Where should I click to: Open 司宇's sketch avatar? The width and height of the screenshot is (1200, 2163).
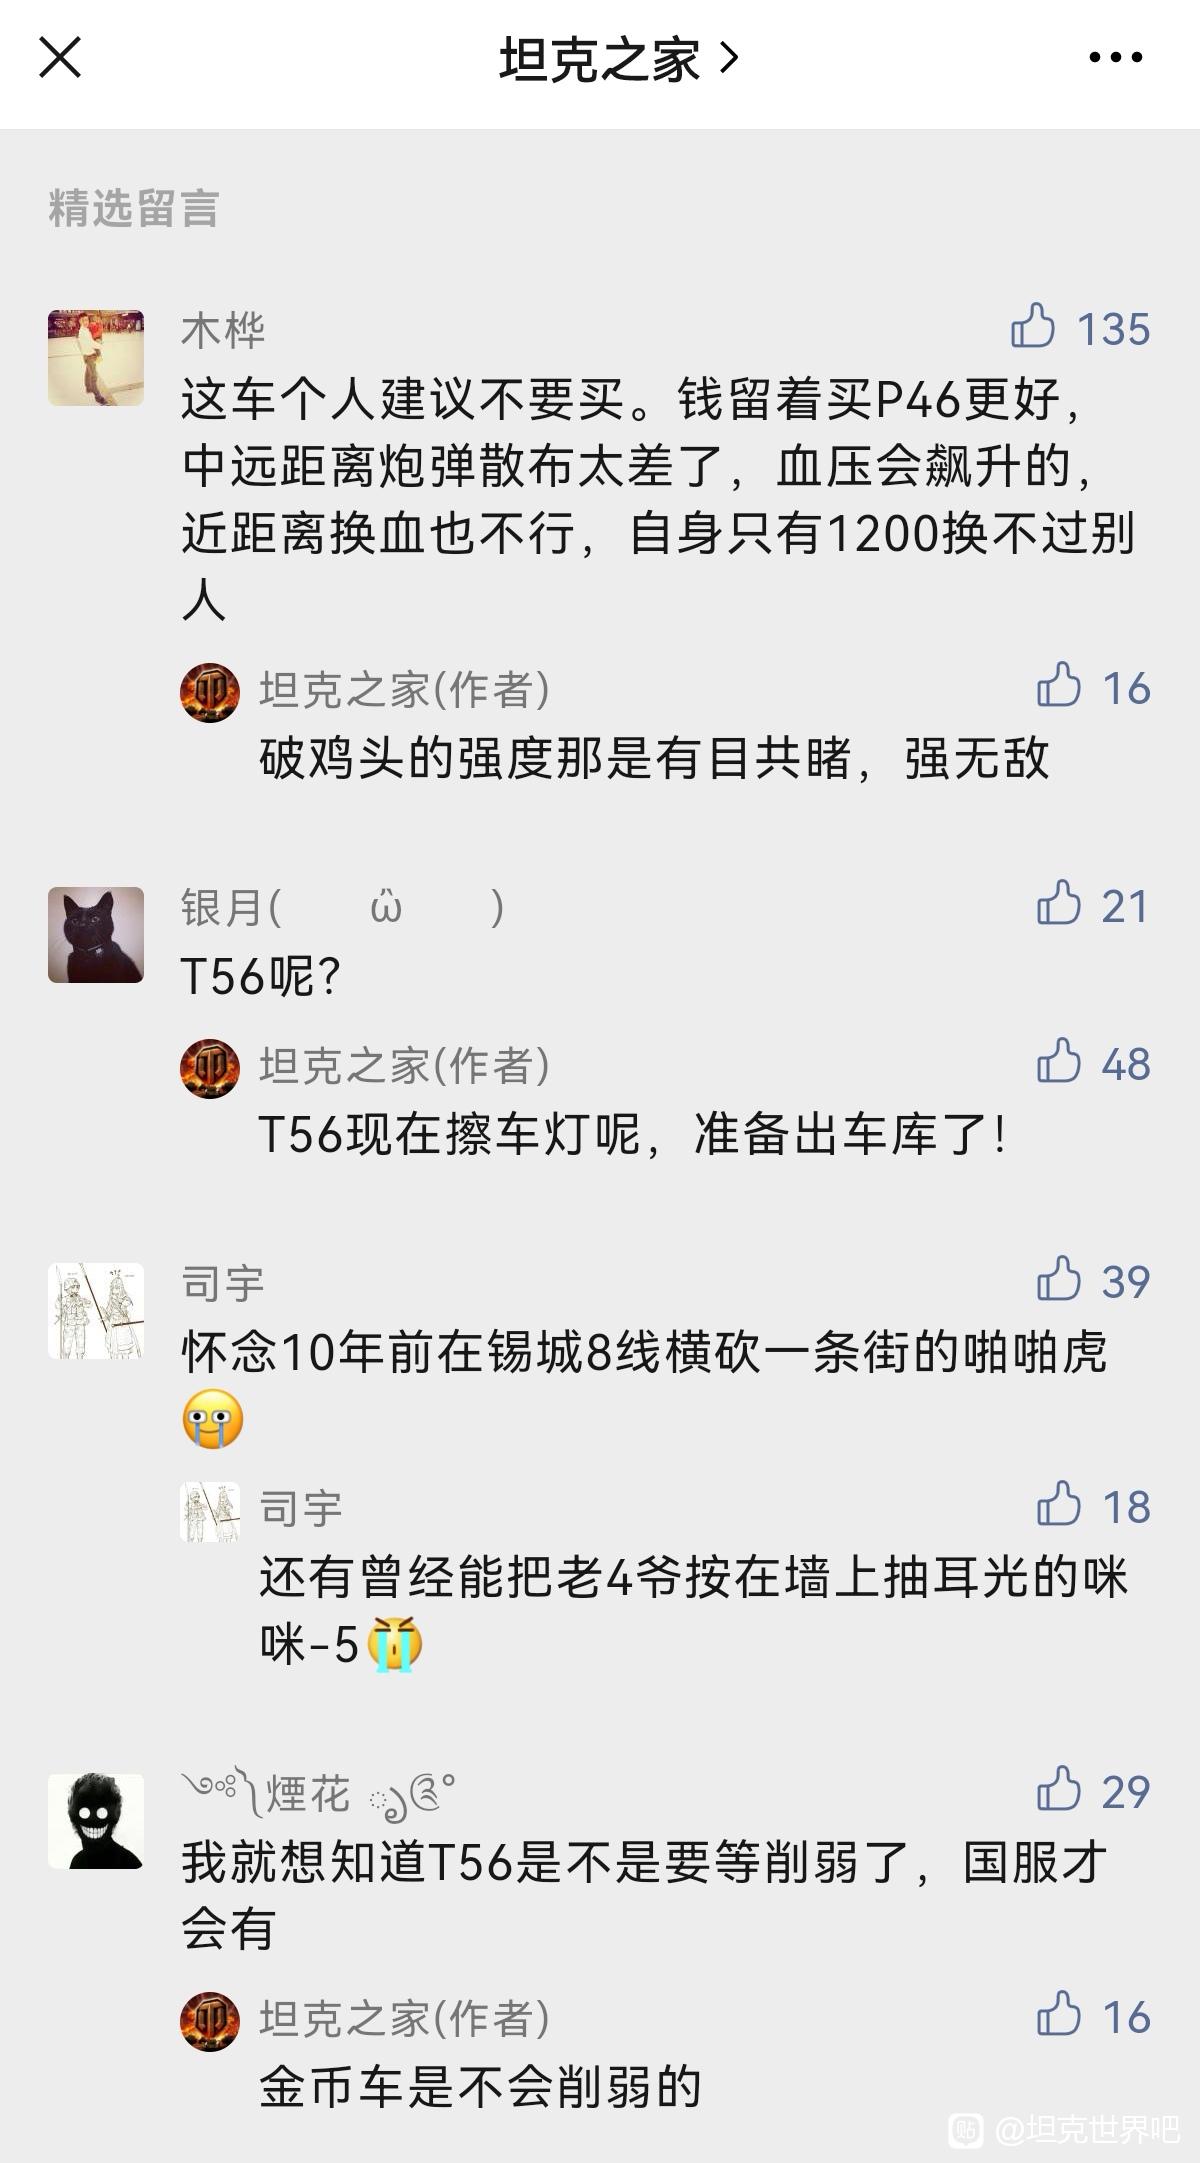(96, 1311)
